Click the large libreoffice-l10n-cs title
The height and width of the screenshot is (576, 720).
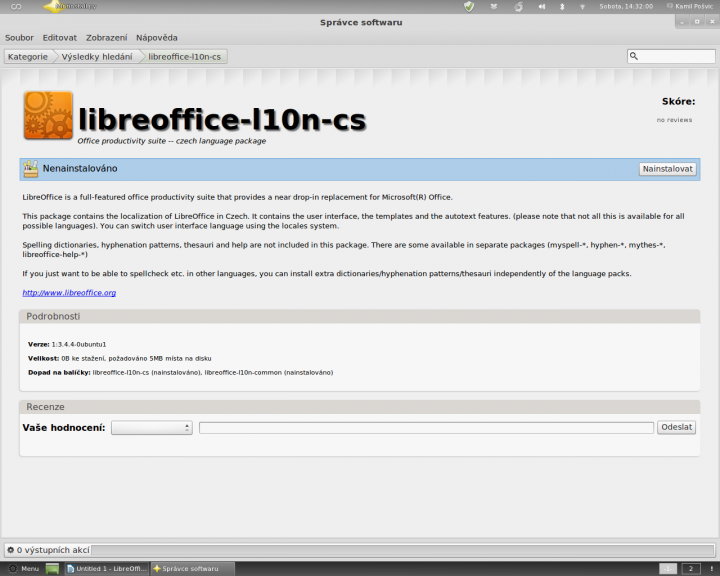coord(222,119)
